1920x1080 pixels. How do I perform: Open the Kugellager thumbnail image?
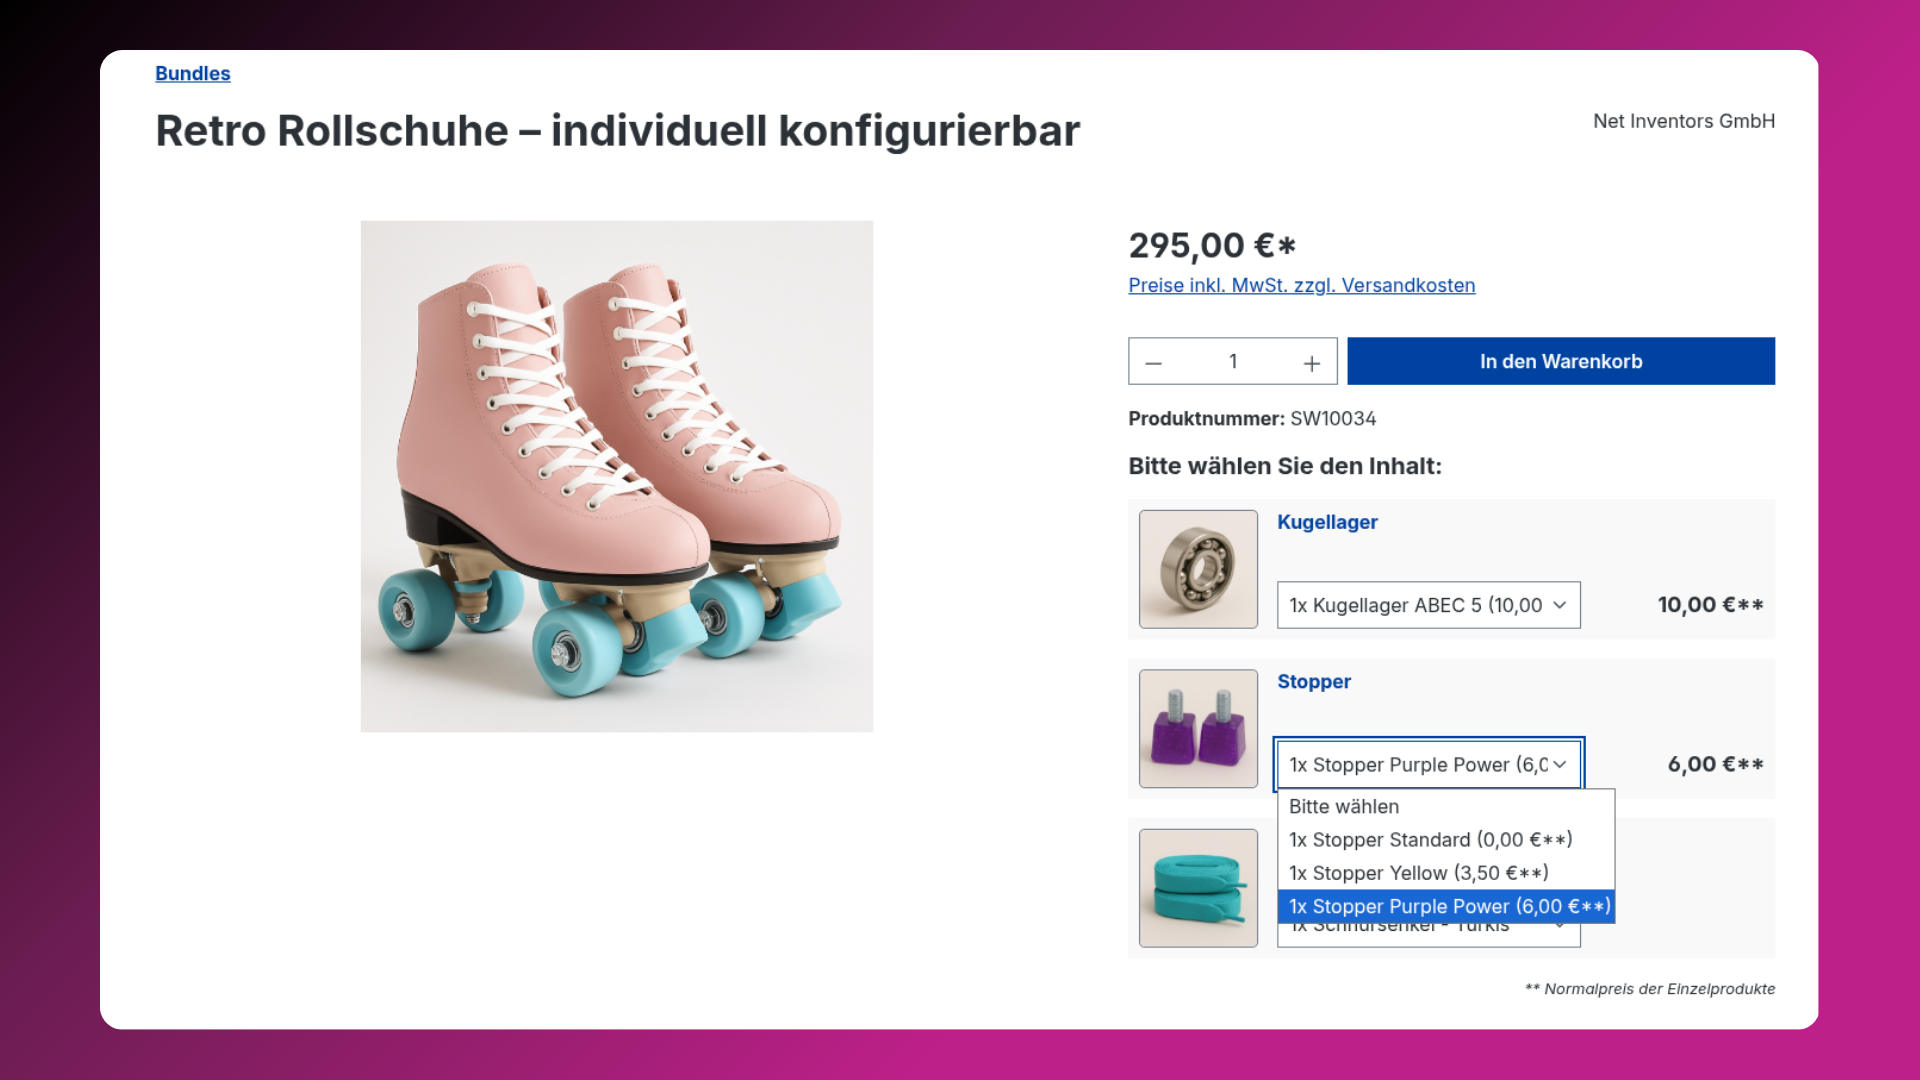pyautogui.click(x=1198, y=569)
